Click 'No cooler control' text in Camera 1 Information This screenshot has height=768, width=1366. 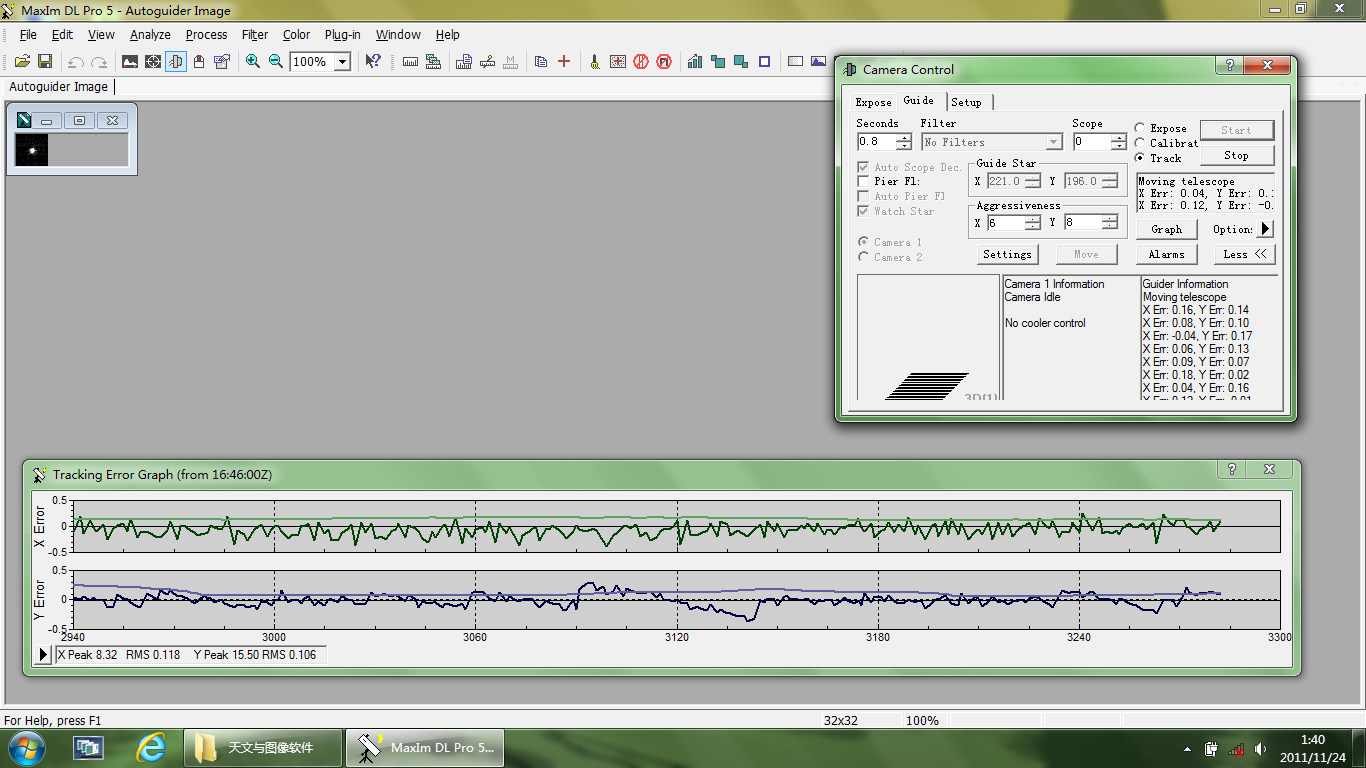point(1045,323)
